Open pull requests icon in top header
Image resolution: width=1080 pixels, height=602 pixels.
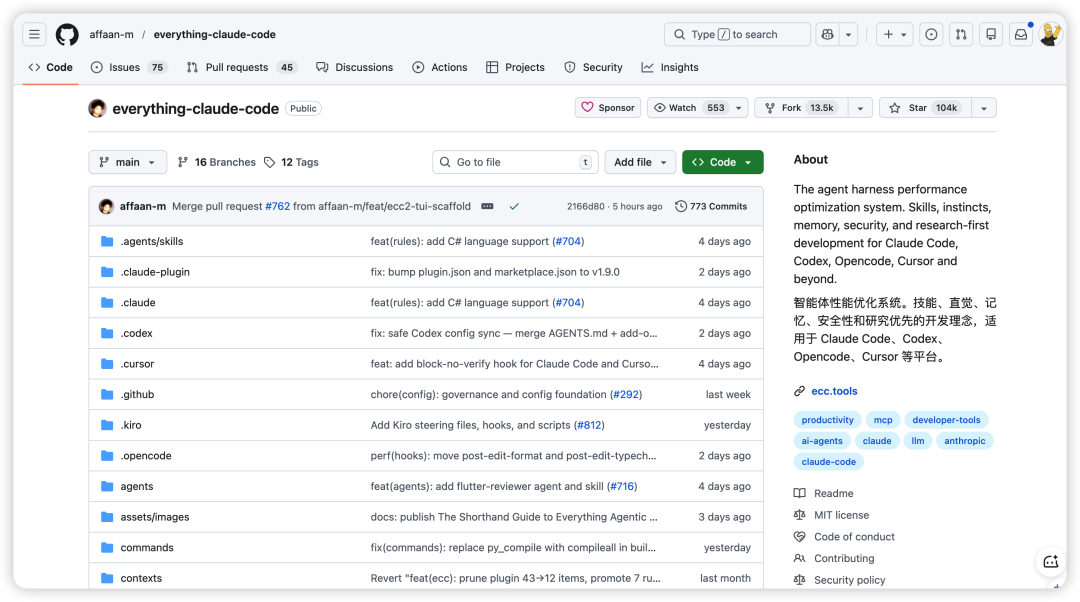961,34
